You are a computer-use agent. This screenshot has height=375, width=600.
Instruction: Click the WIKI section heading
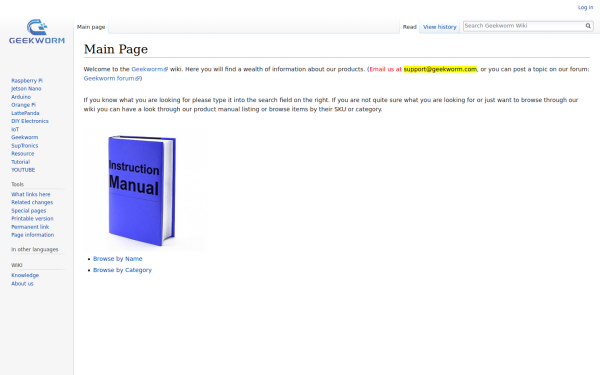coord(16,265)
